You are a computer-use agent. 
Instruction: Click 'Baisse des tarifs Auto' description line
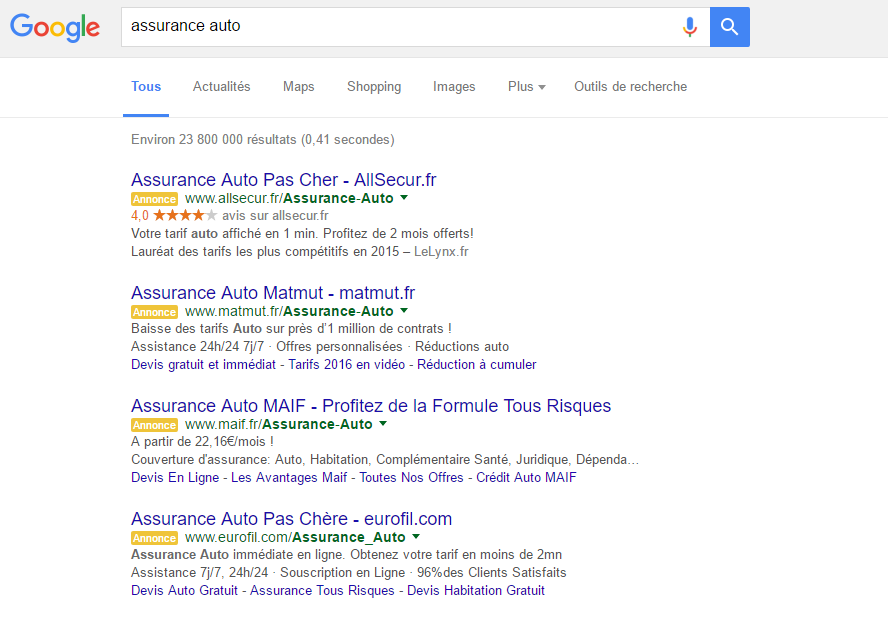[x=291, y=329]
